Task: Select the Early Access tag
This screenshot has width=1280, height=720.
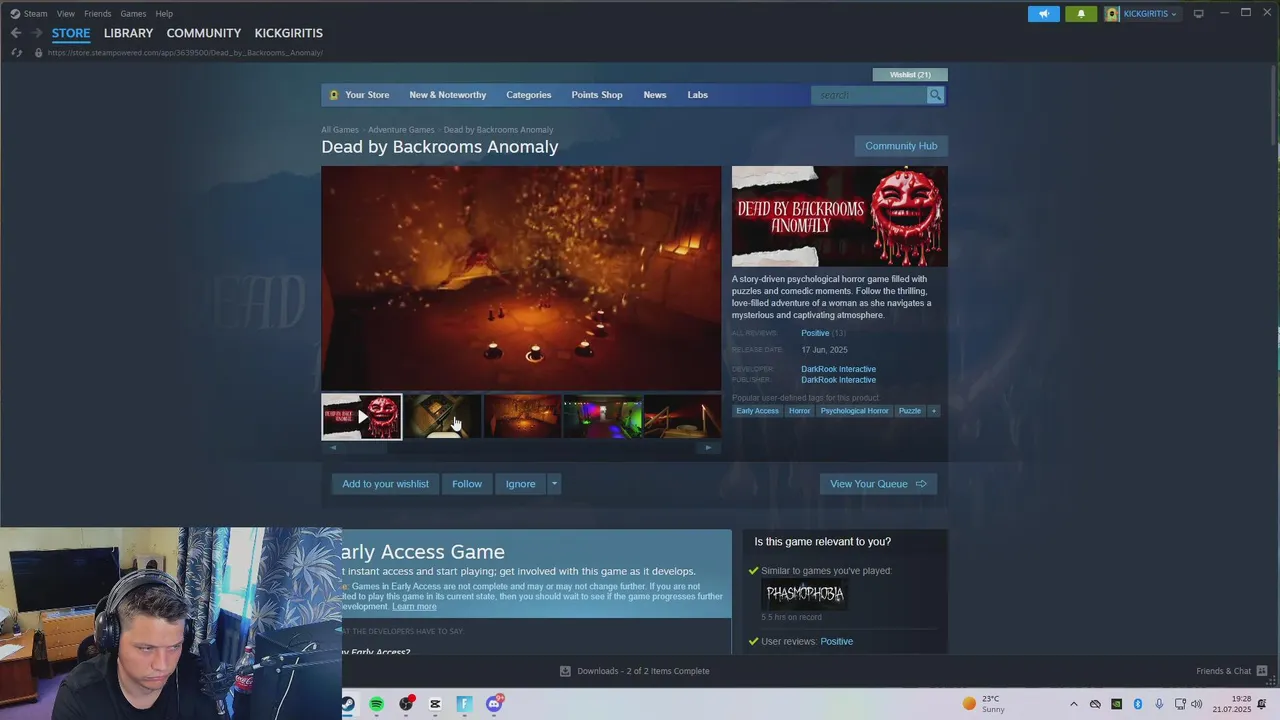Action: tap(757, 411)
